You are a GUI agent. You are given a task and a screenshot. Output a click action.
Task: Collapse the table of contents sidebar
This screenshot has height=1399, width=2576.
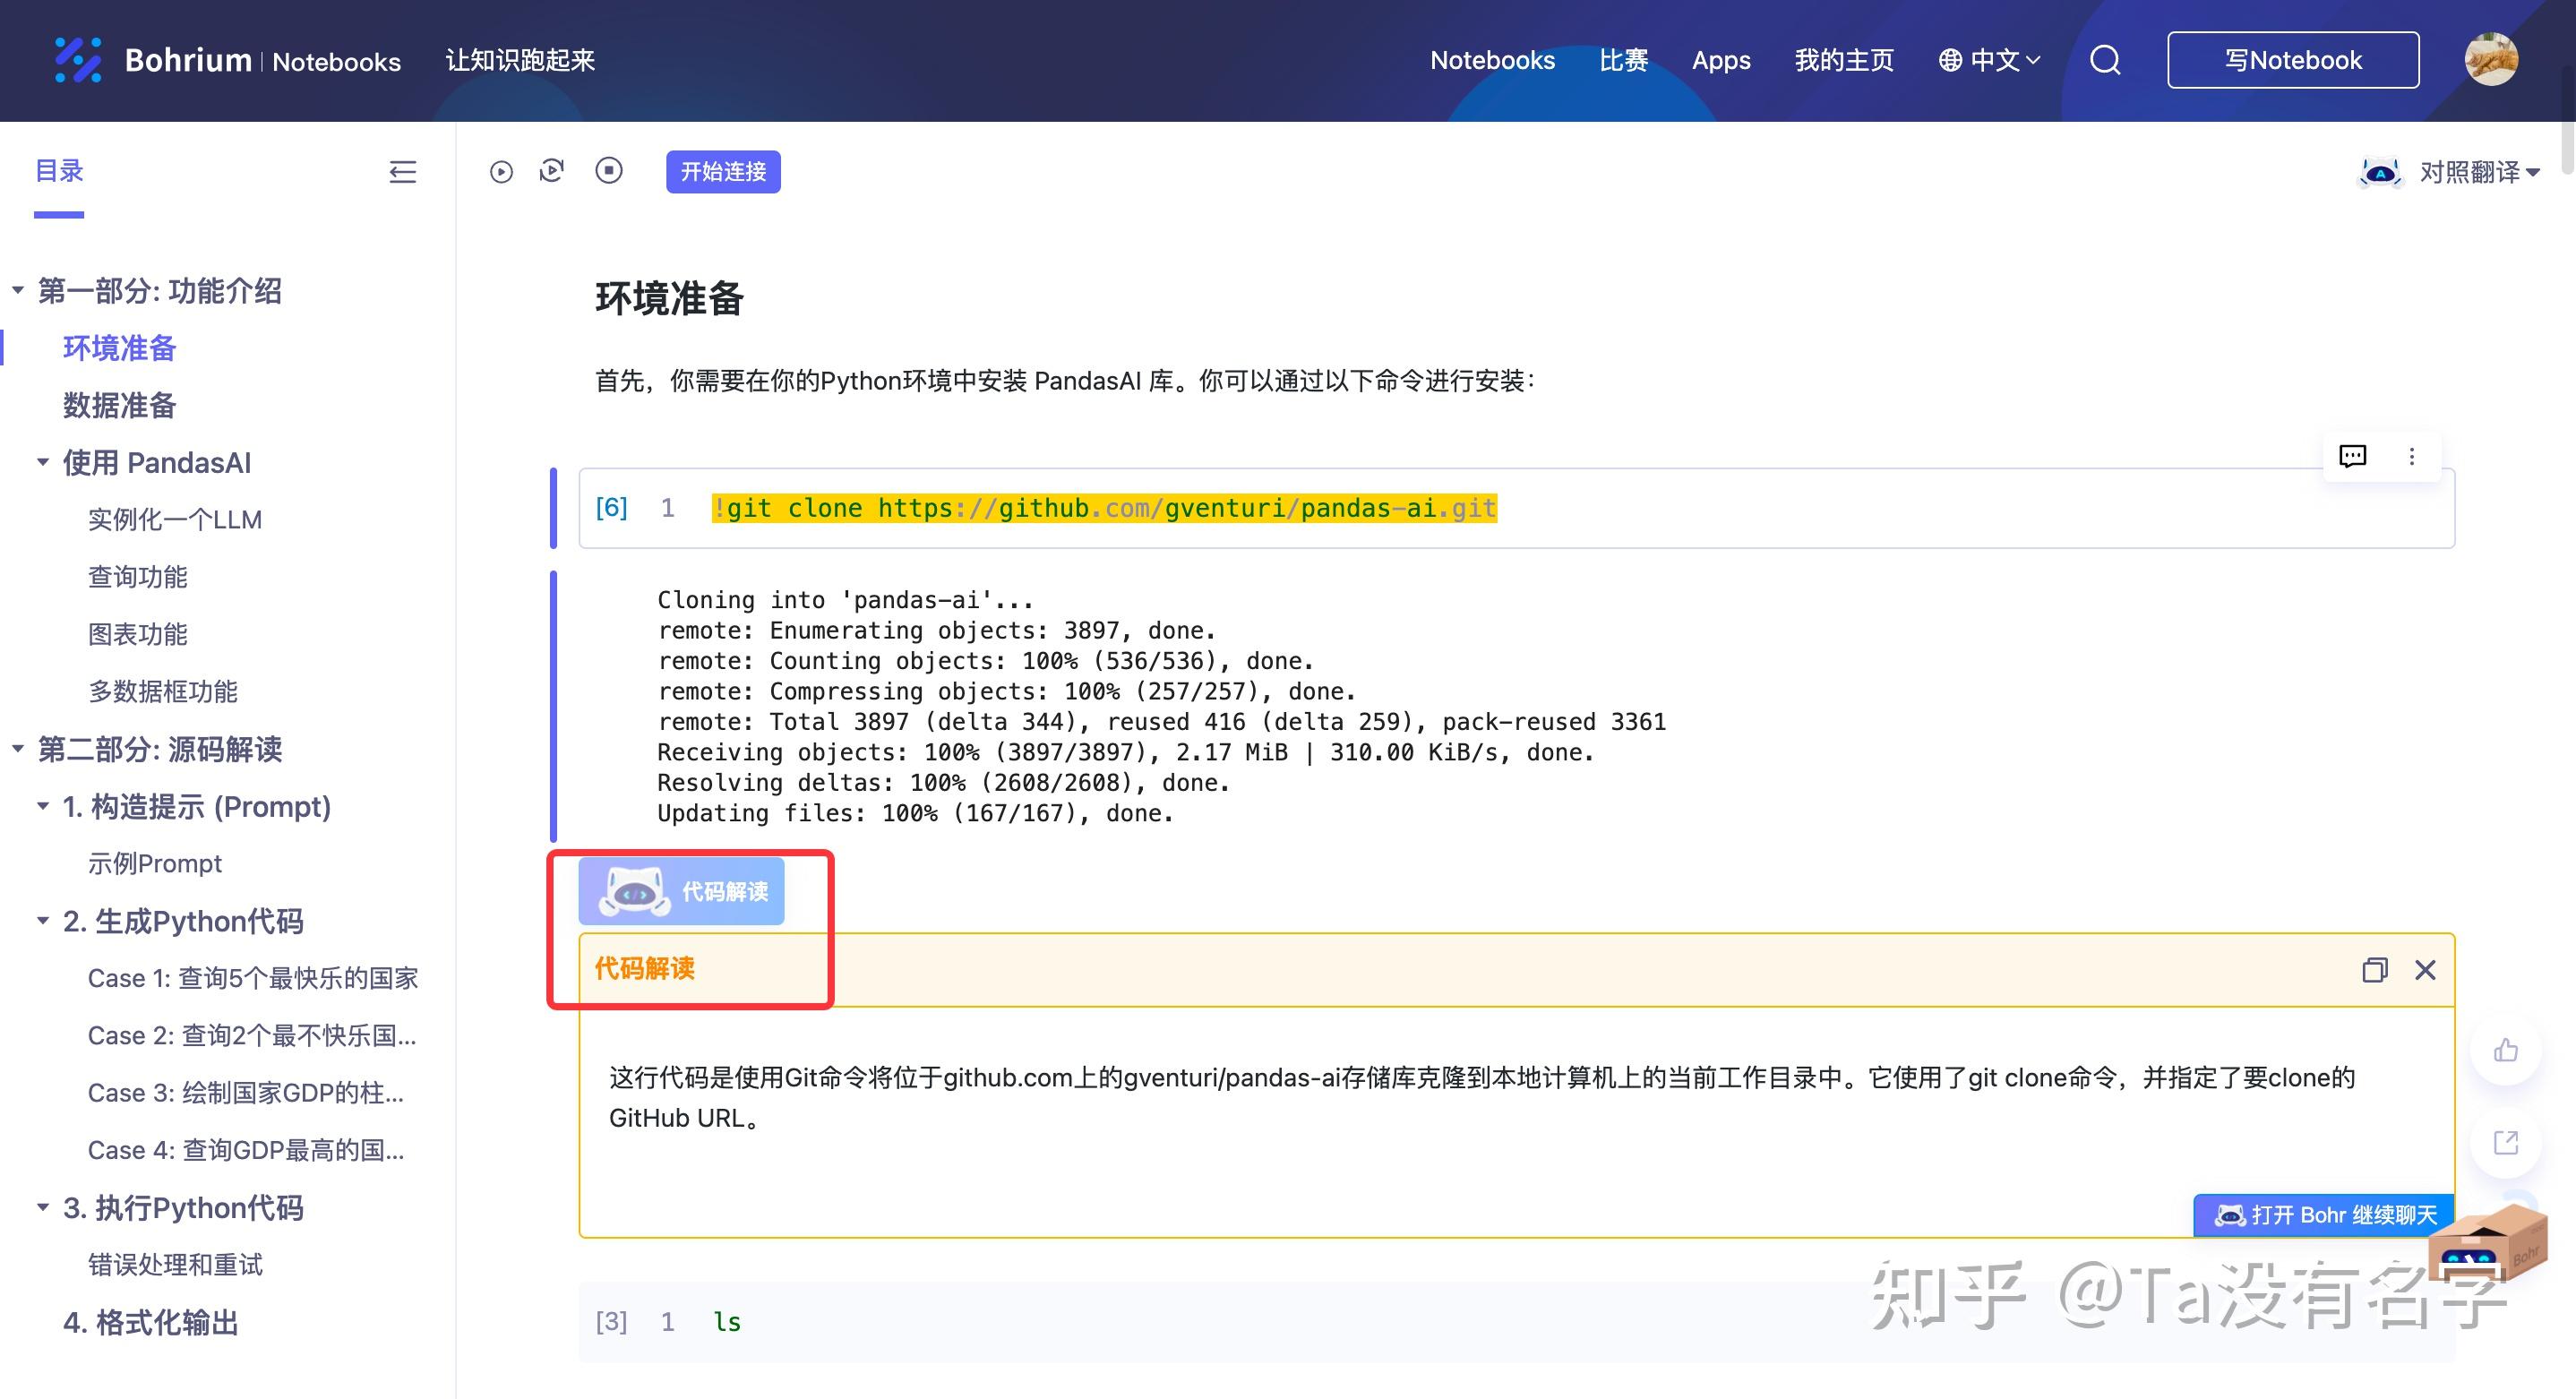pyautogui.click(x=402, y=172)
